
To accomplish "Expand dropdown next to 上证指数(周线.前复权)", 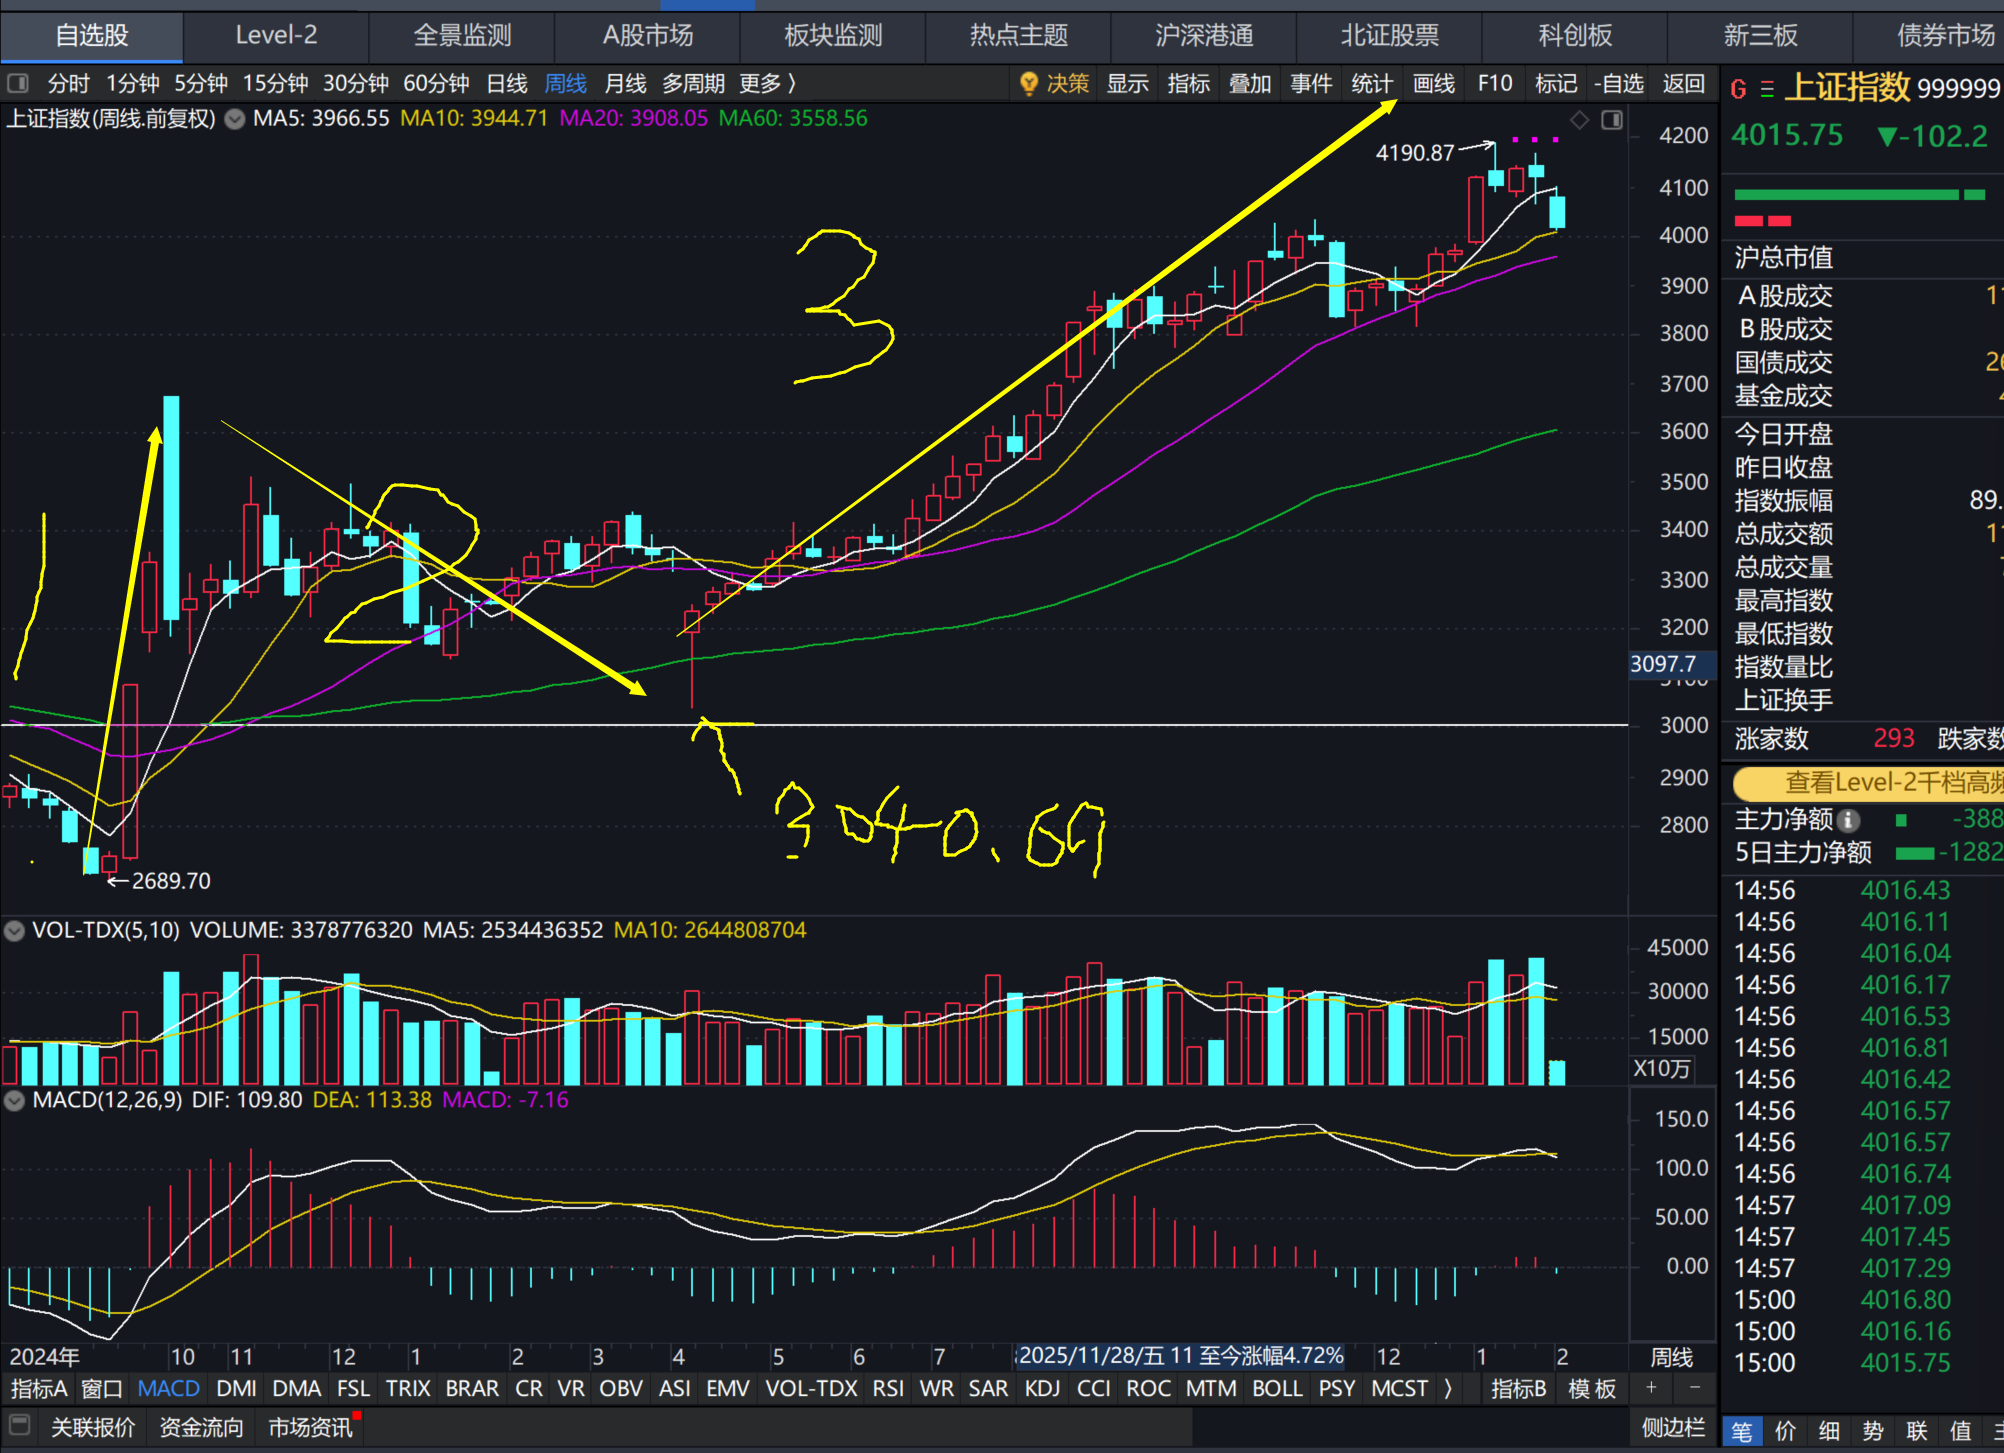I will click(235, 119).
